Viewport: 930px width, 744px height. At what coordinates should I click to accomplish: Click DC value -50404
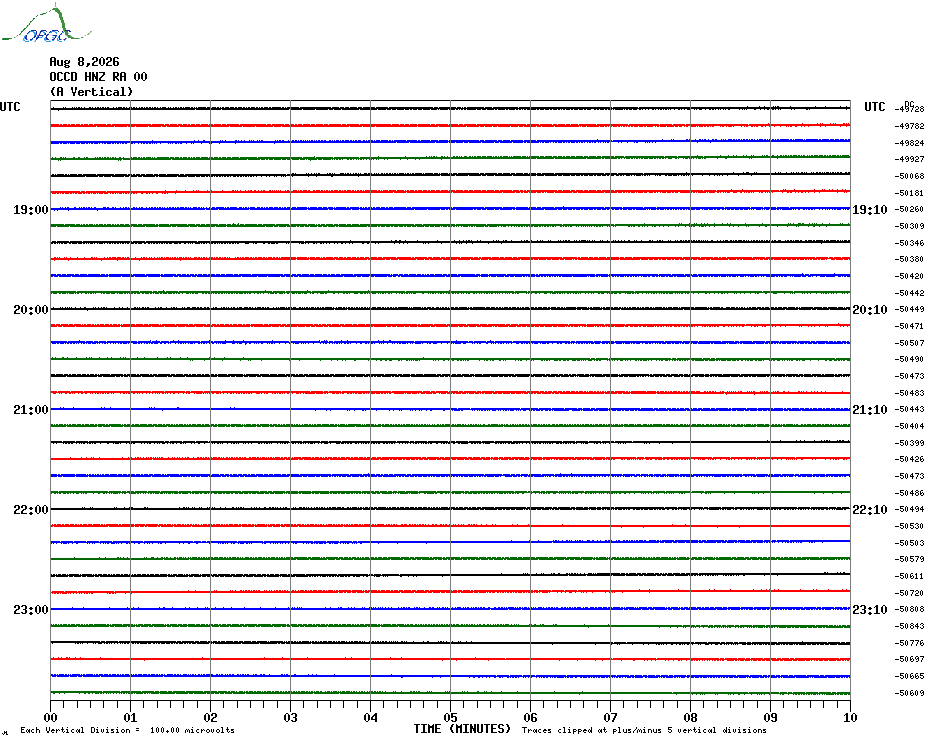[x=909, y=426]
